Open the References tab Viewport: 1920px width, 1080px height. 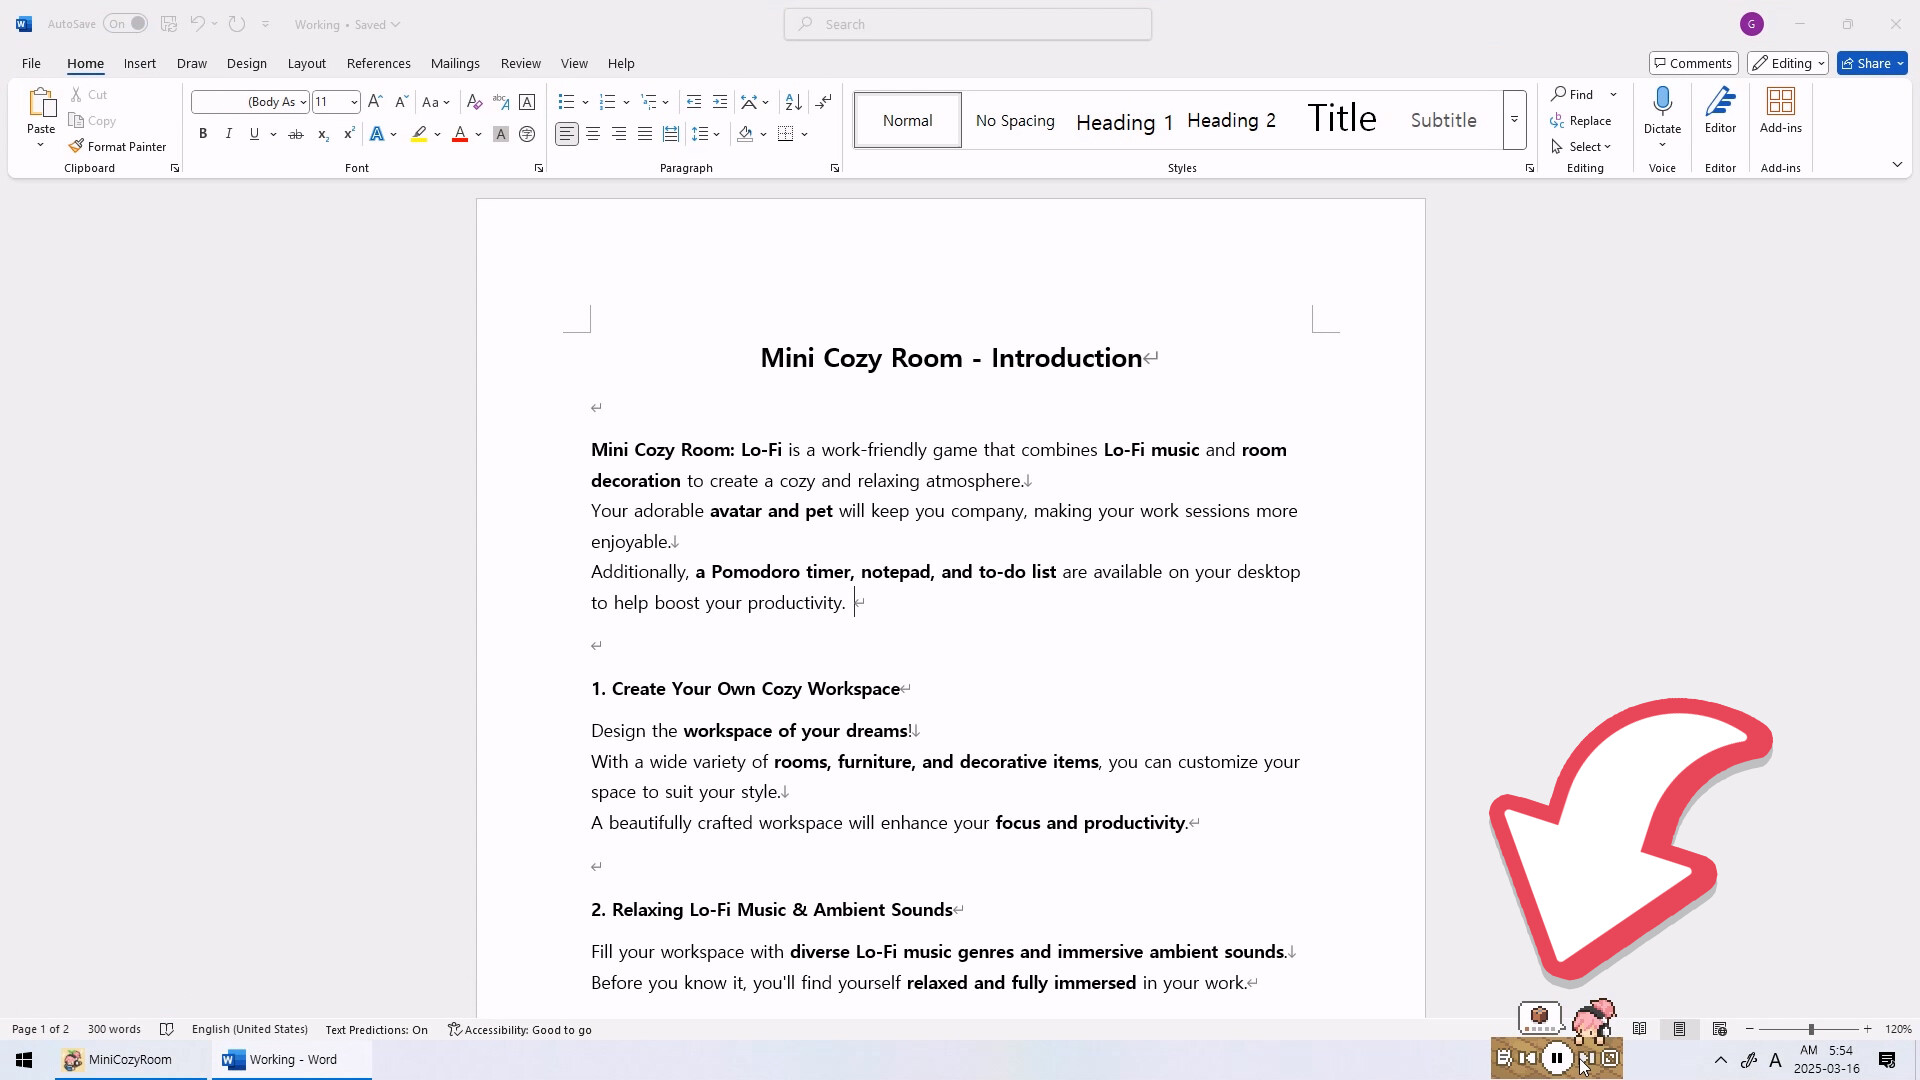pyautogui.click(x=378, y=62)
